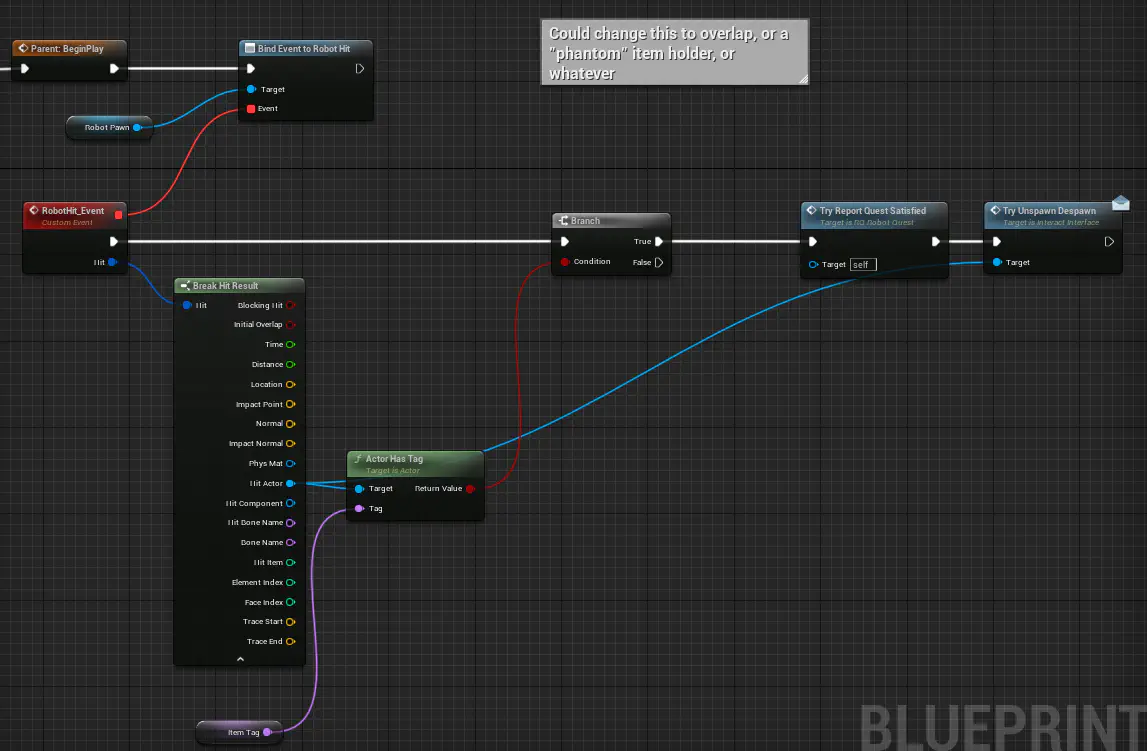This screenshot has width=1147, height=751.
Task: Click the Branch node's False output pin
Action: [658, 263]
